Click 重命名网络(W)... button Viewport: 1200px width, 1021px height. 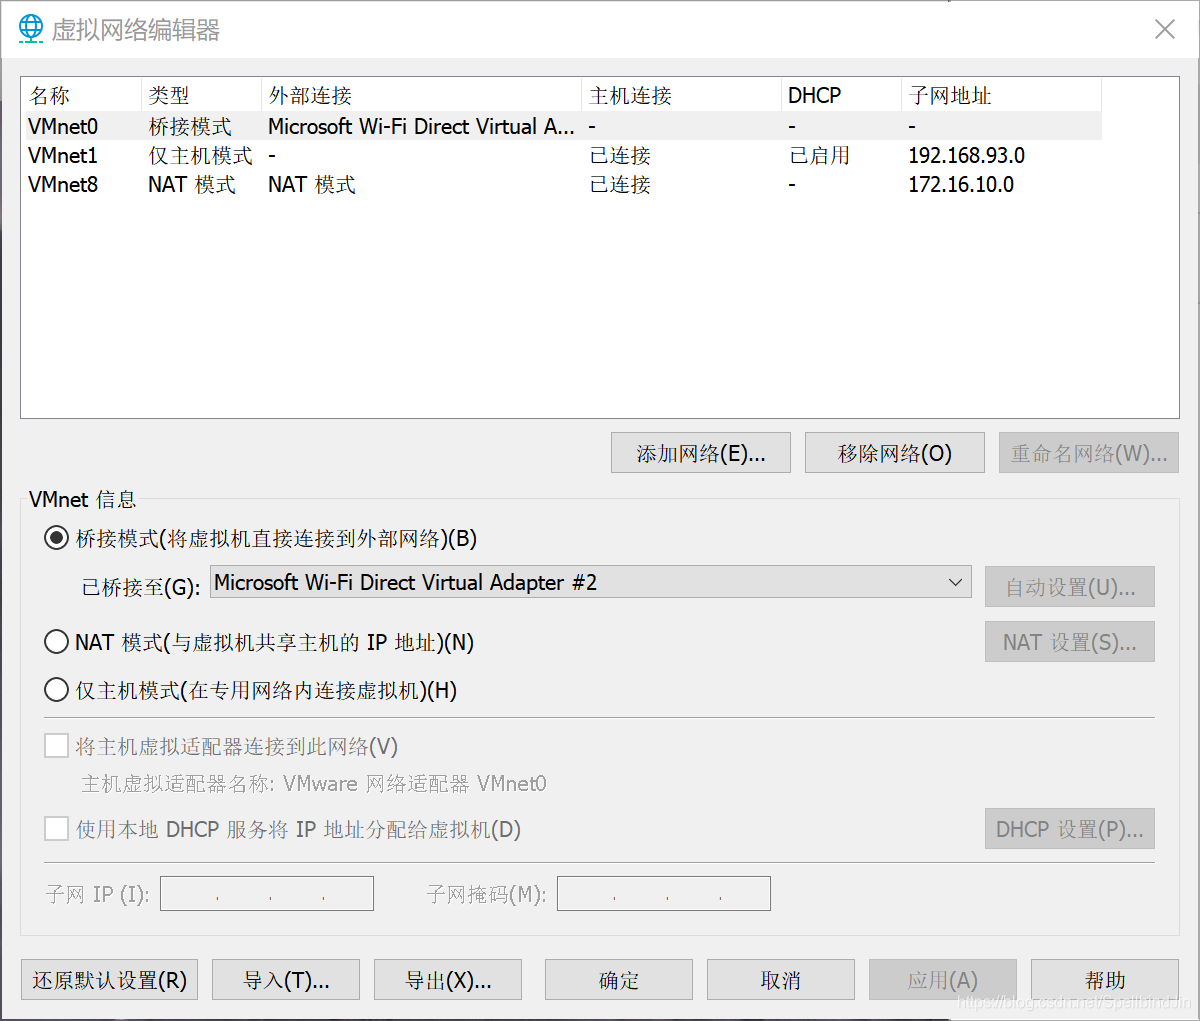click(1089, 453)
